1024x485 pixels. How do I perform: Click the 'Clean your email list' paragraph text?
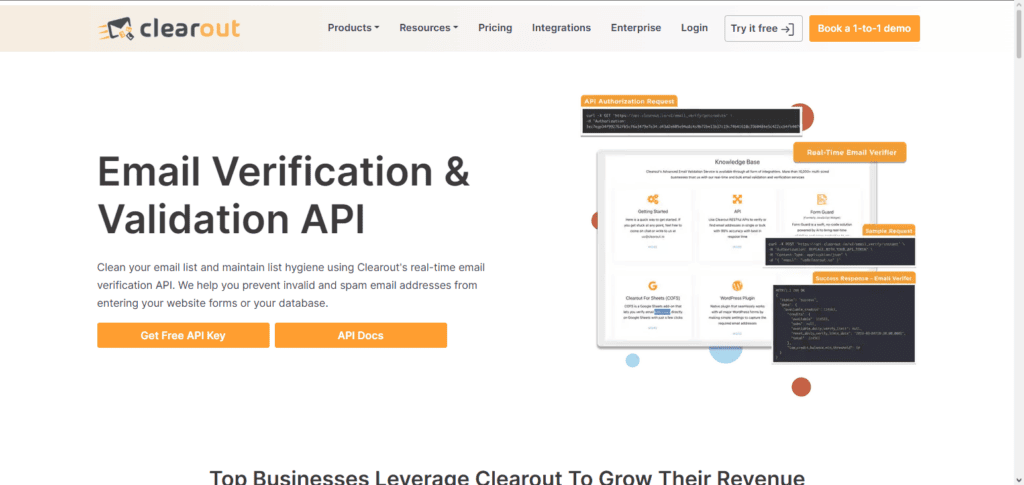coord(291,285)
